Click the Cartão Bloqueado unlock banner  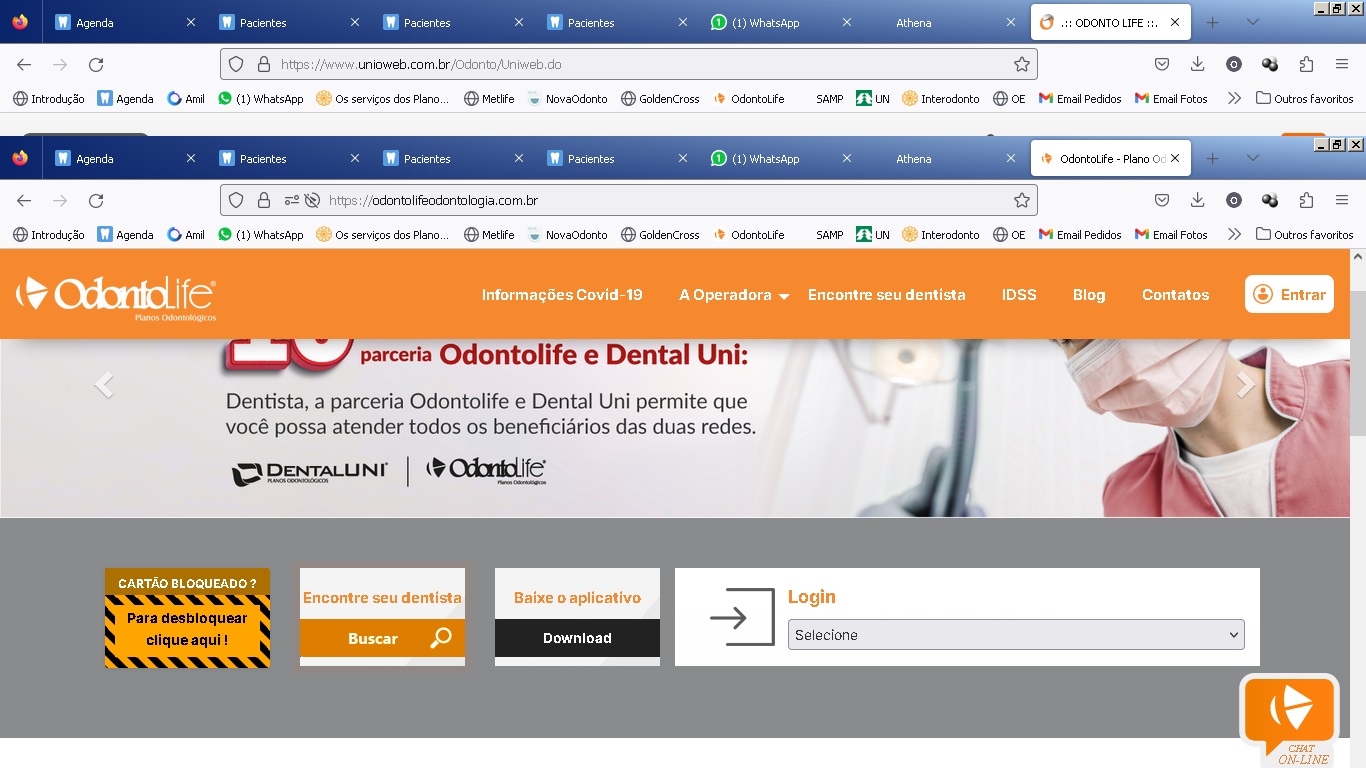tap(187, 618)
